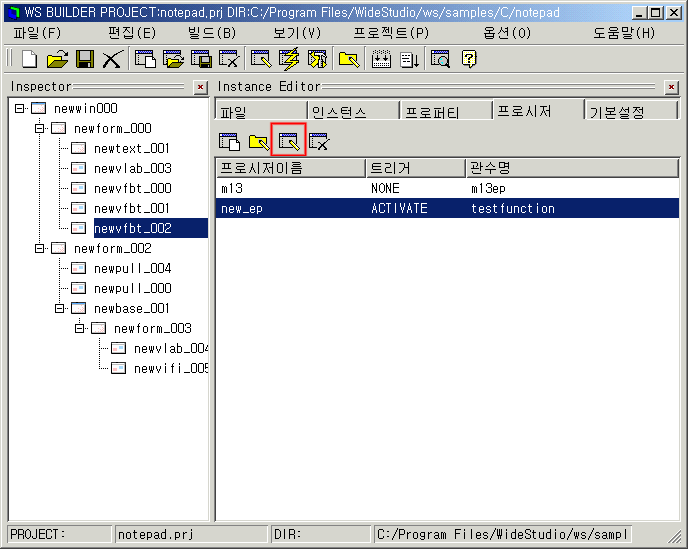Click the hammer build icon in toolbar
This screenshot has width=688, height=549.
(x=318, y=59)
